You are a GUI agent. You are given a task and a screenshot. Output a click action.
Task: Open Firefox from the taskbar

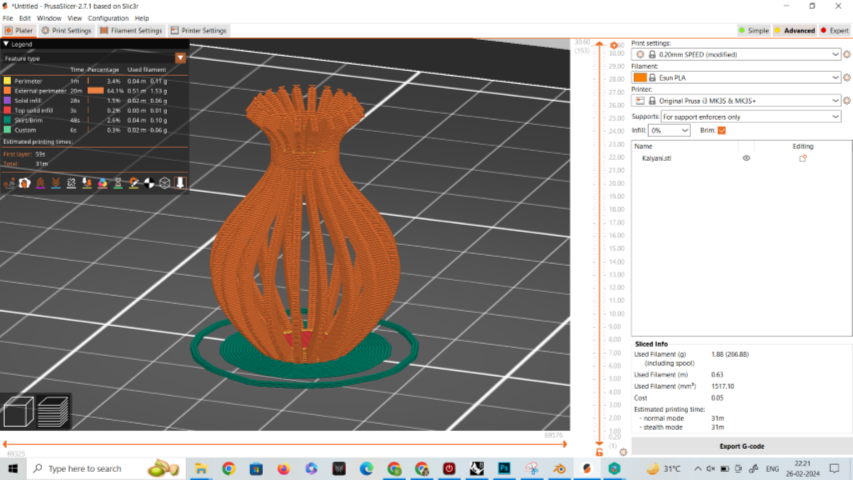pyautogui.click(x=283, y=469)
